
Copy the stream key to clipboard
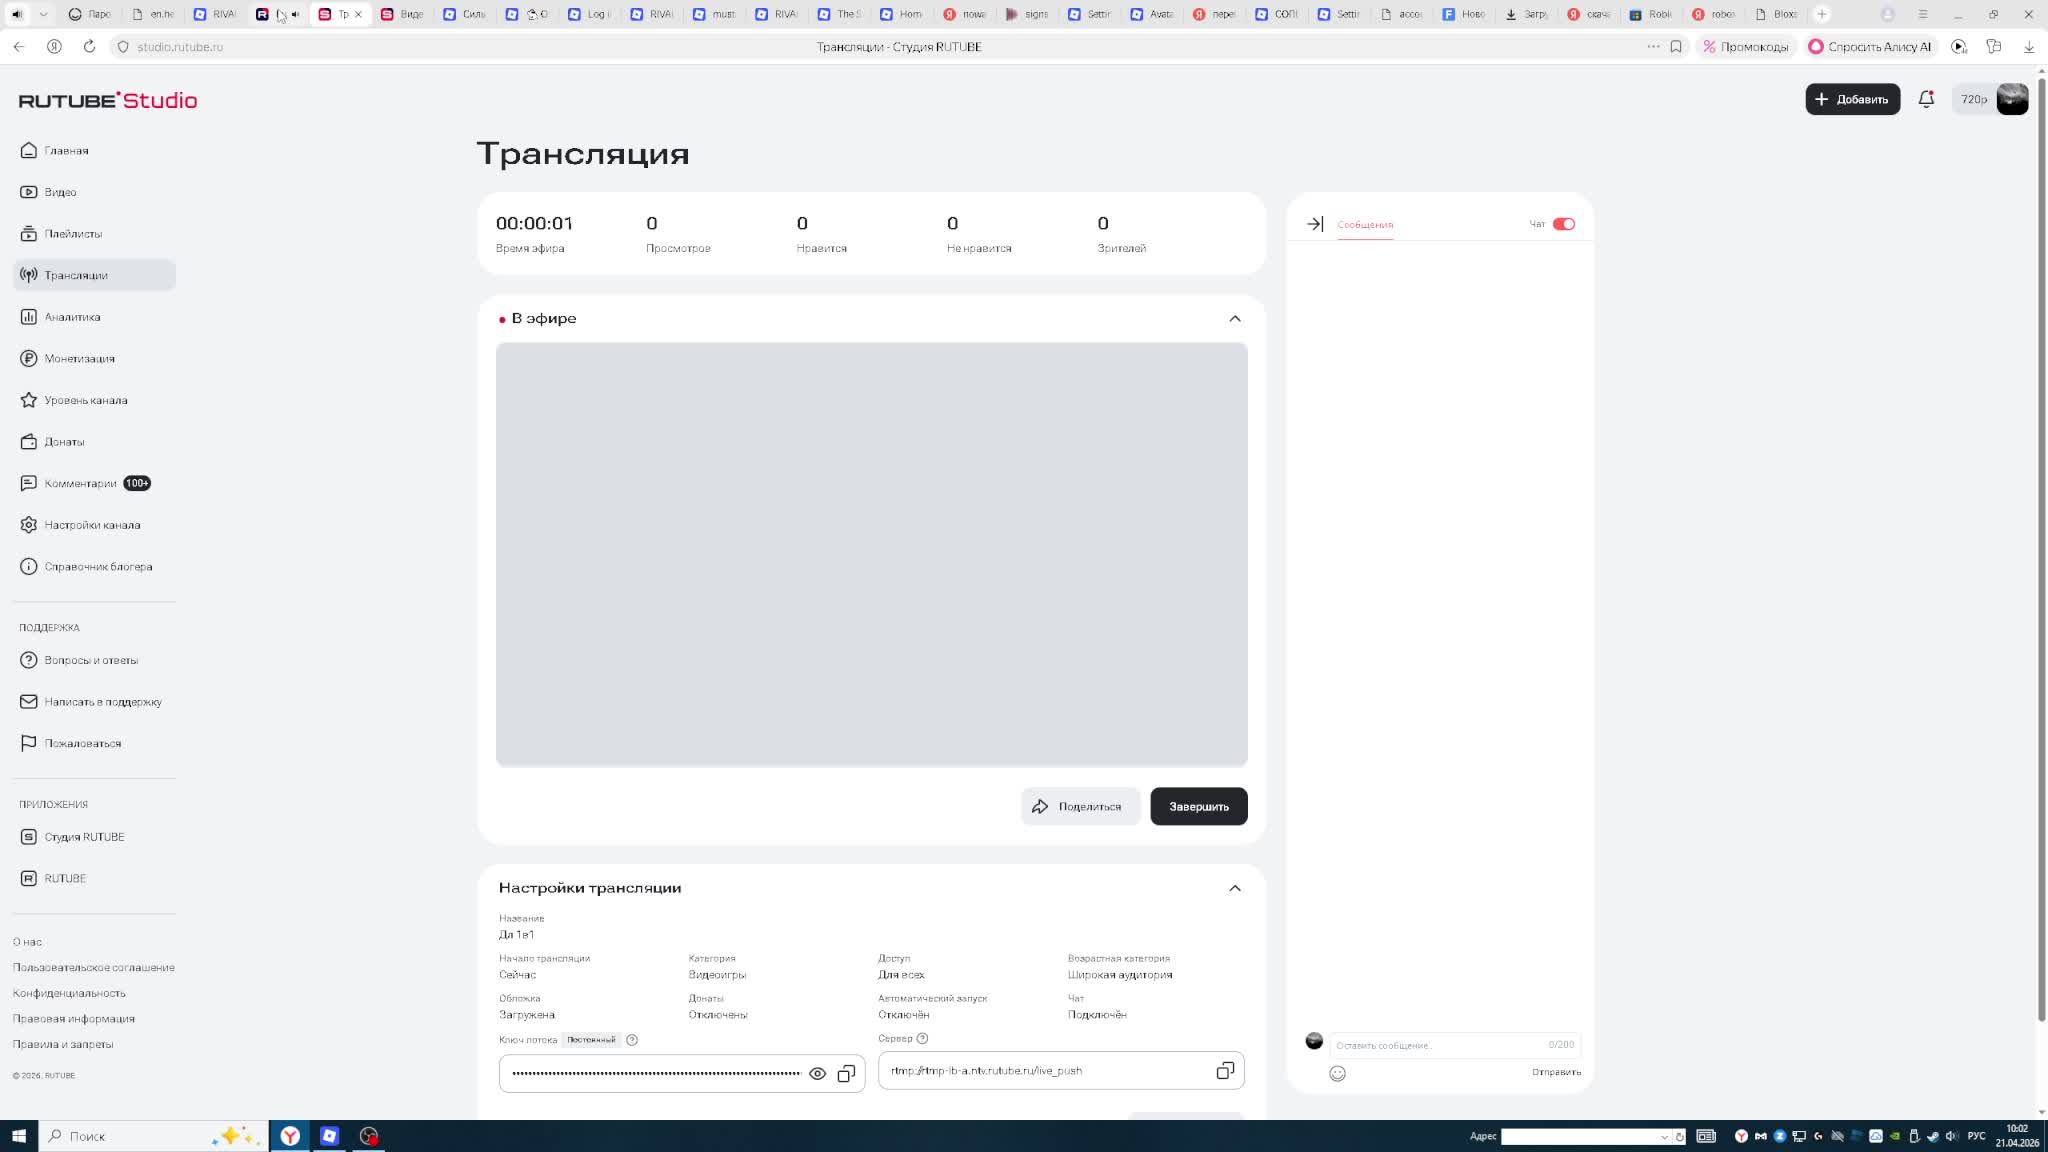pos(846,1073)
